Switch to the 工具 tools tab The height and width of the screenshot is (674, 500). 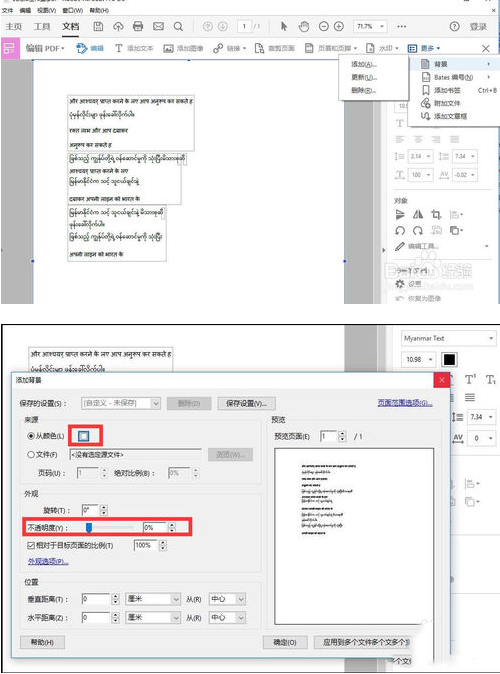coord(42,27)
